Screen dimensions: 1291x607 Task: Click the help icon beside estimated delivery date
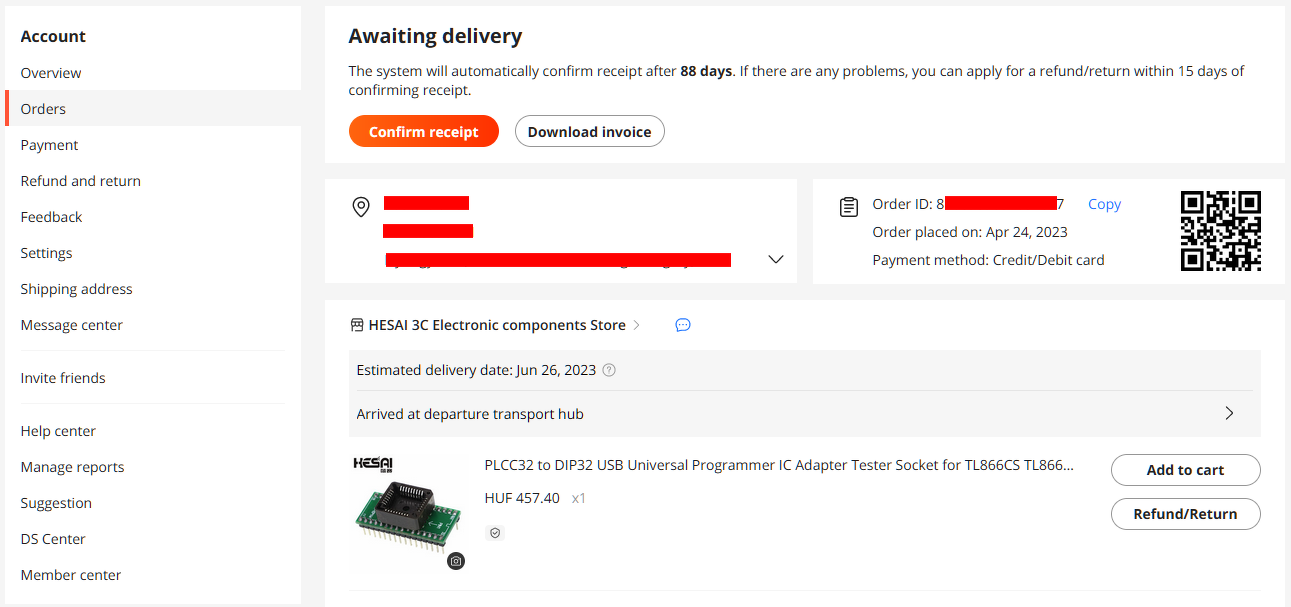(609, 370)
